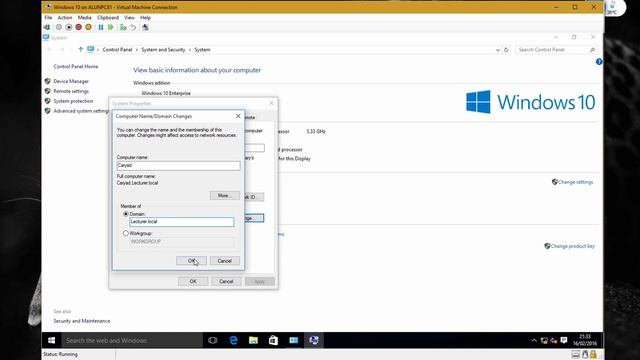640x360 pixels.
Task: Click the Checkpoint icon in VM toolbar
Action: pyautogui.click(x=123, y=27)
